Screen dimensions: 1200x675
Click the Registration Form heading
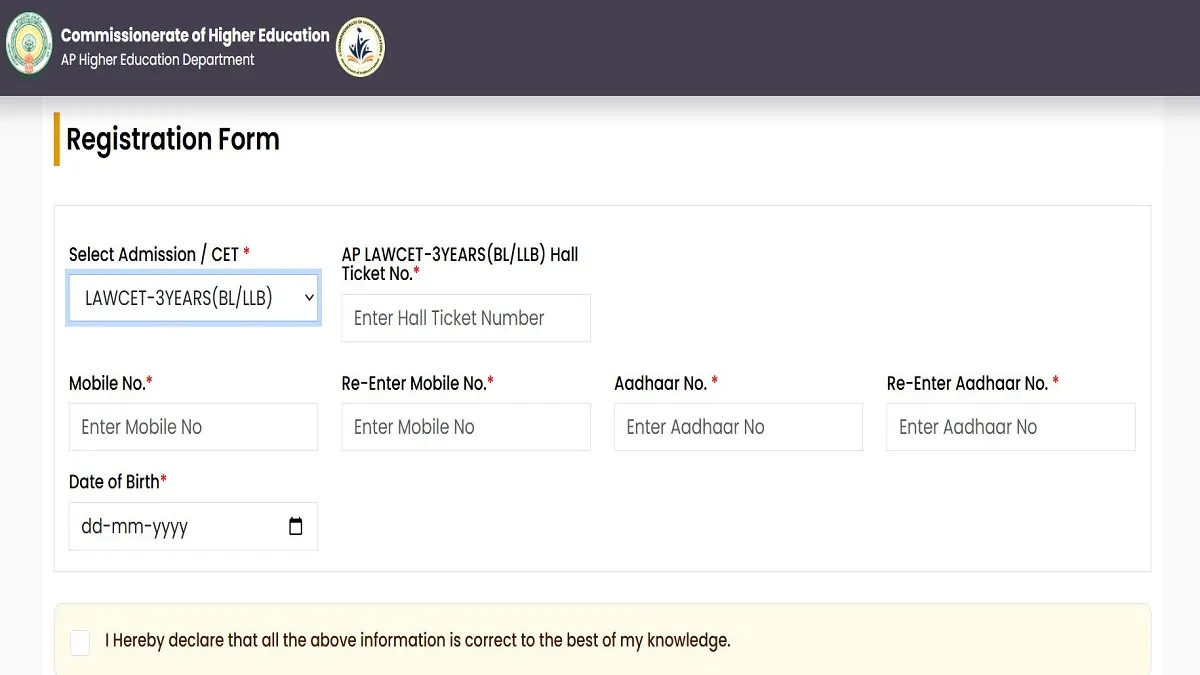point(173,139)
